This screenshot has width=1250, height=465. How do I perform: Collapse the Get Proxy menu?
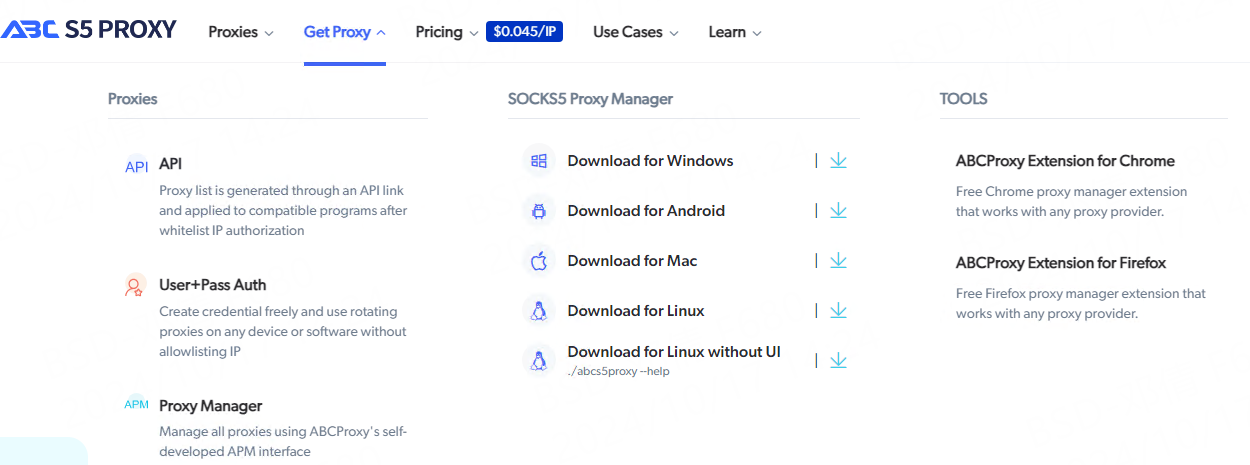[344, 32]
